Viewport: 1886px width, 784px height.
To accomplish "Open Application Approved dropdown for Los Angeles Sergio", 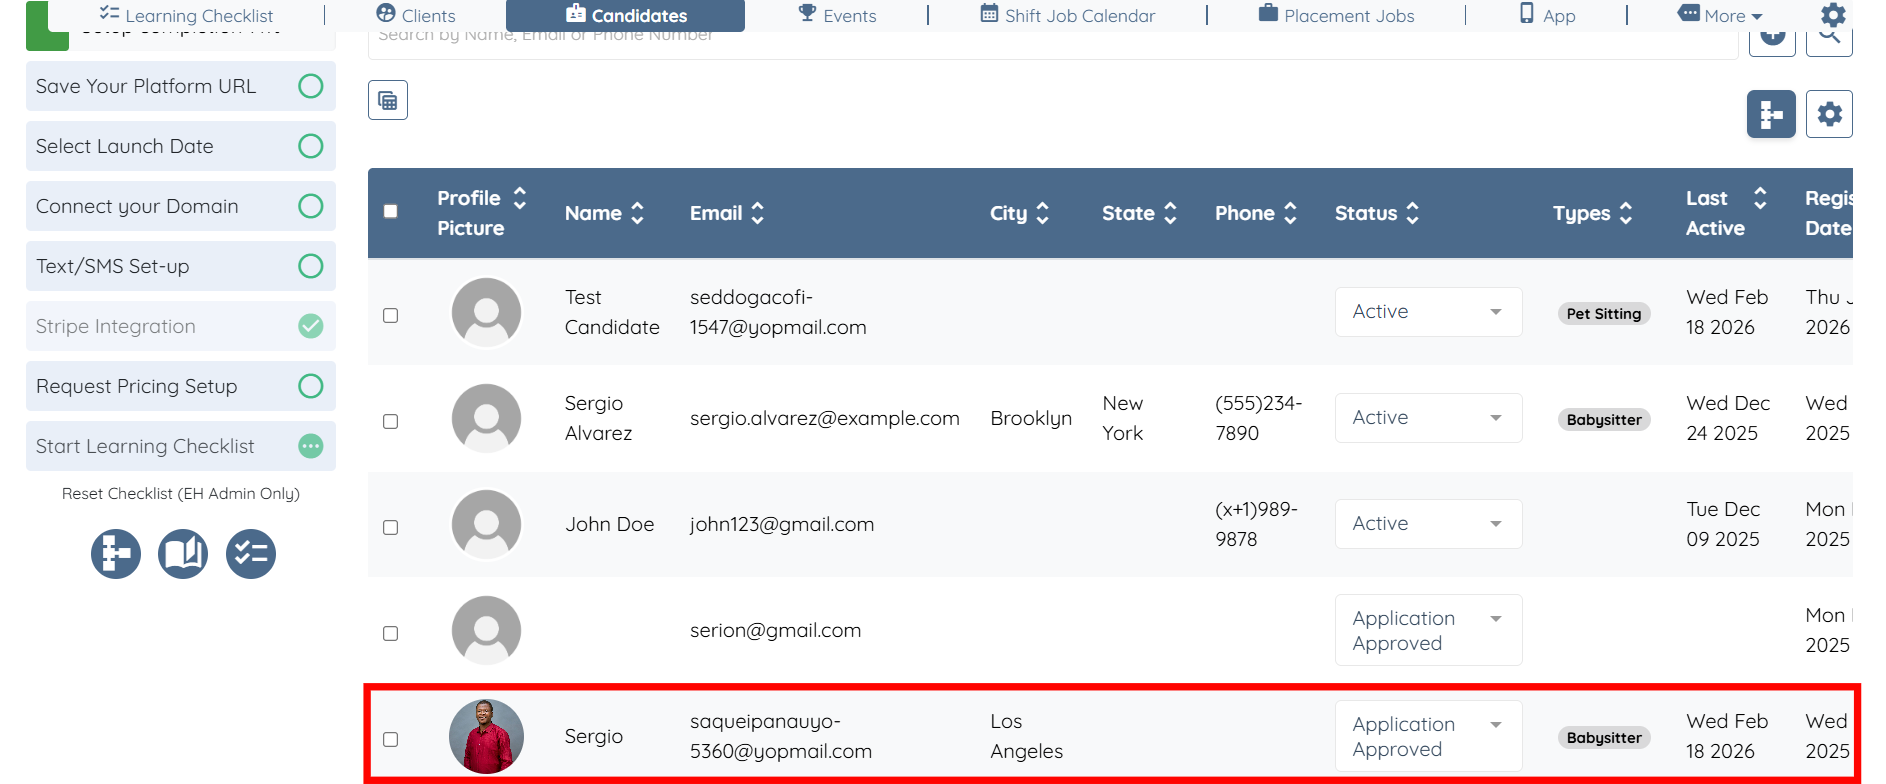I will [x=1428, y=736].
